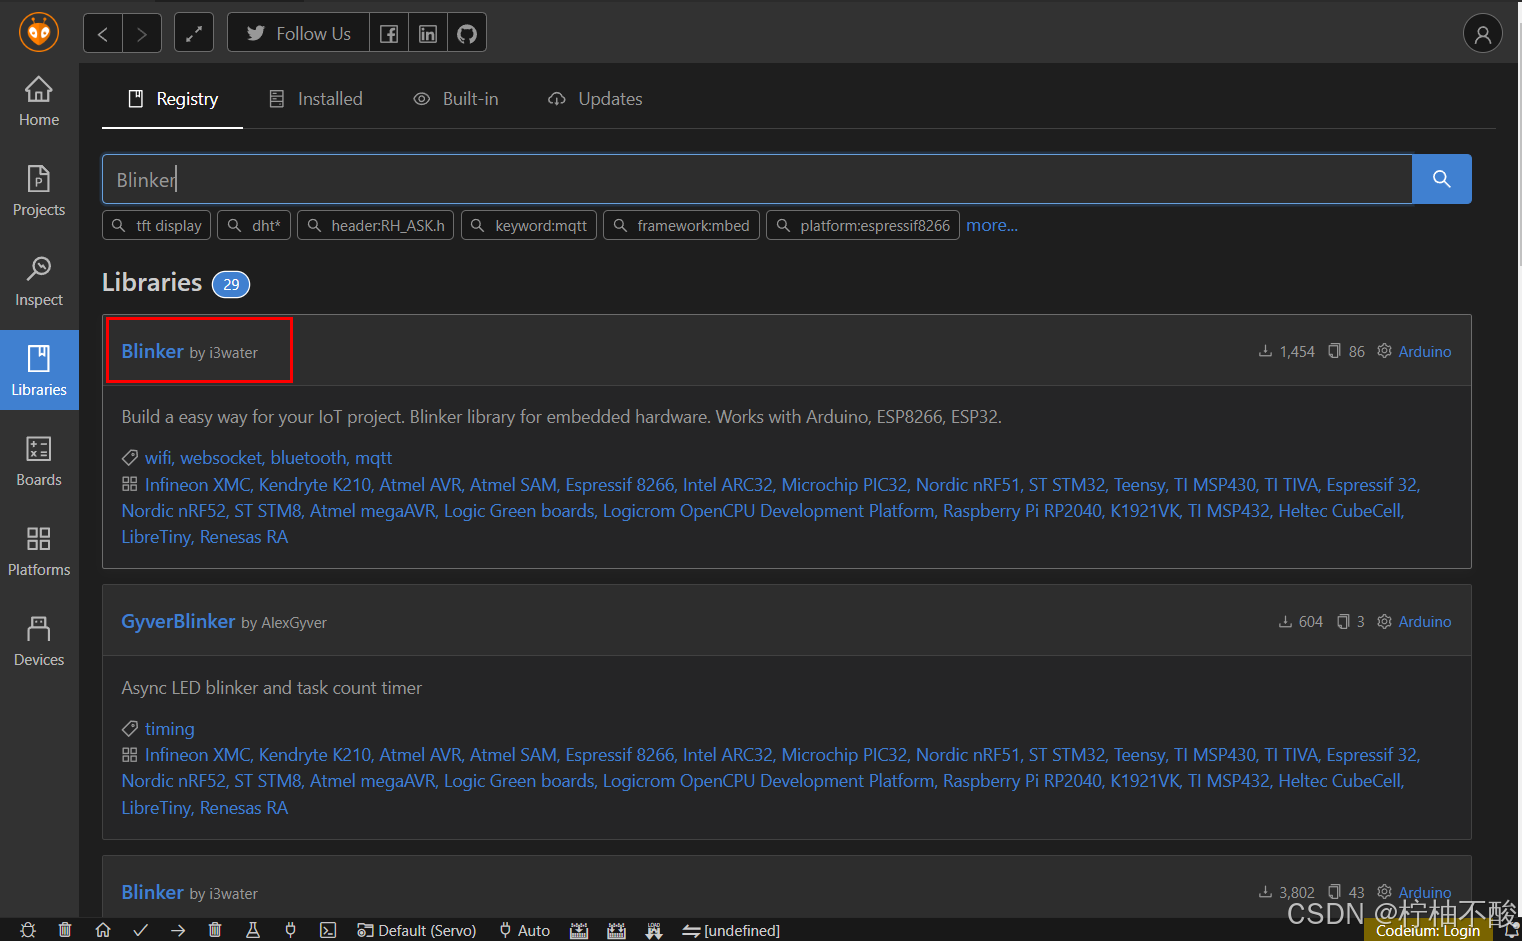Screen dimensions: 1522x941
Task: Open Boards in the left sidebar
Action: click(x=39, y=462)
